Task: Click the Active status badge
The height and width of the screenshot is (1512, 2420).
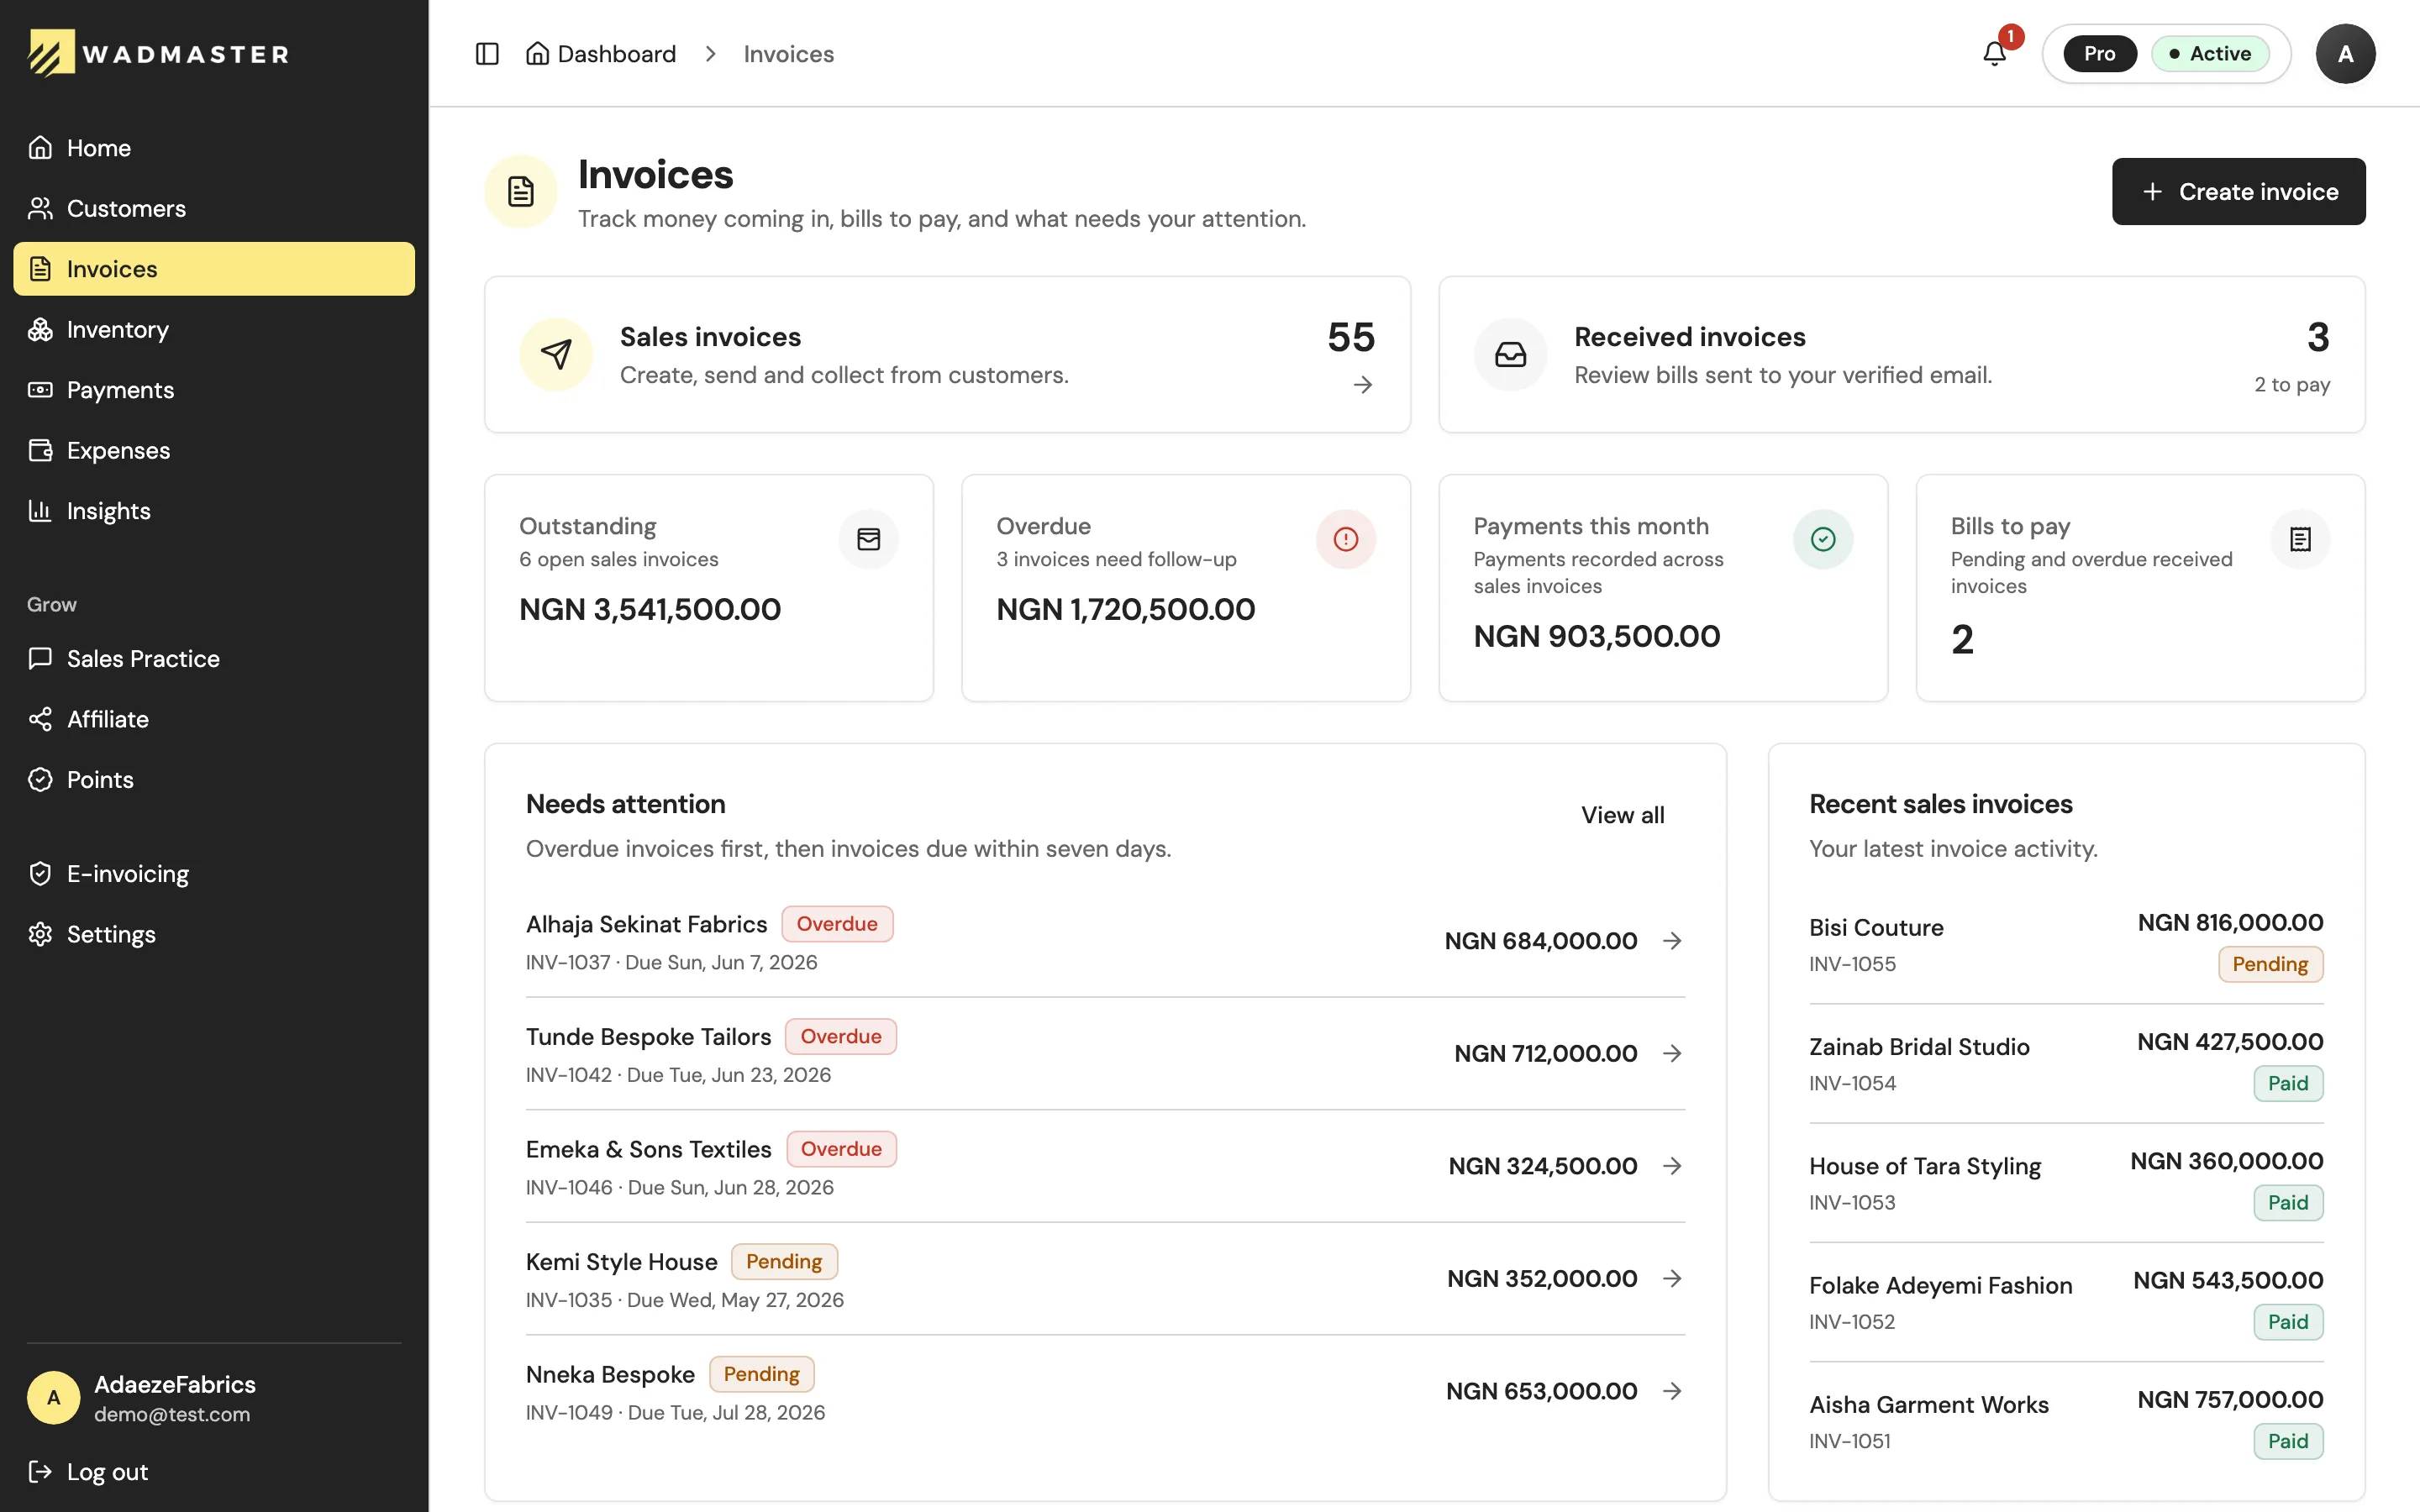Action: click(x=2210, y=54)
